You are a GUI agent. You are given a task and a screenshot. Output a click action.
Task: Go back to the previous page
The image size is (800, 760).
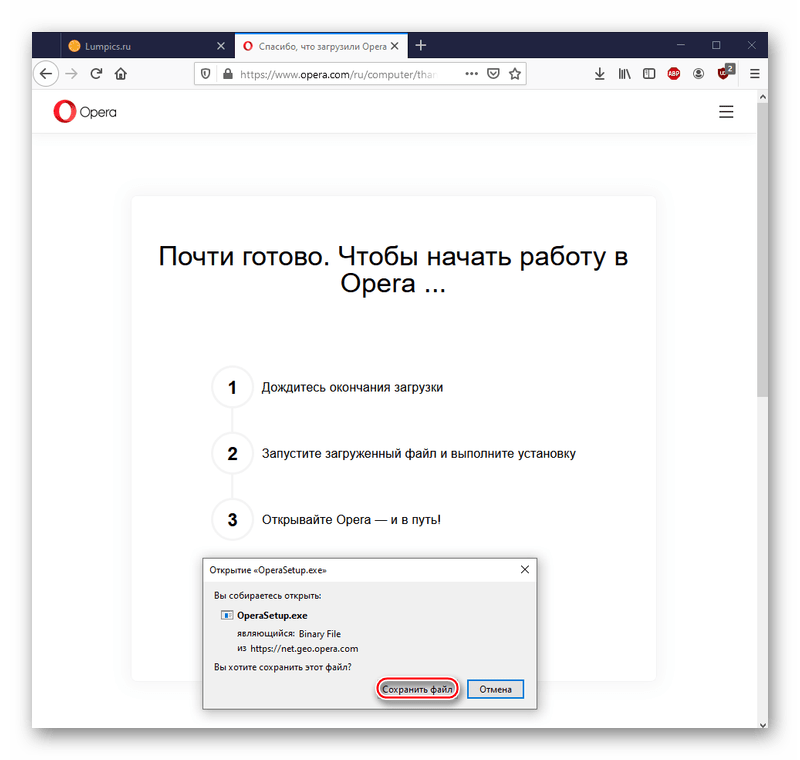point(46,74)
